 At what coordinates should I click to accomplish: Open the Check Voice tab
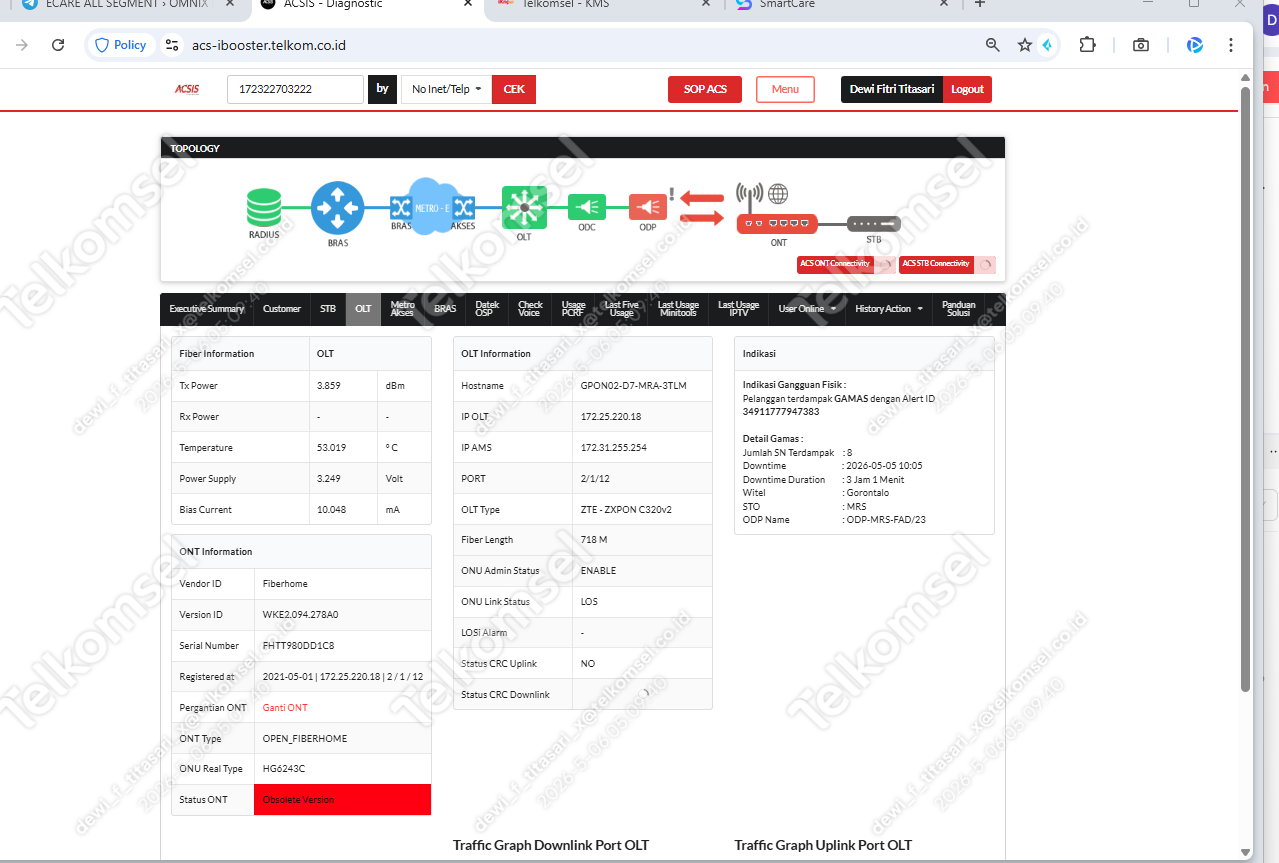click(530, 309)
